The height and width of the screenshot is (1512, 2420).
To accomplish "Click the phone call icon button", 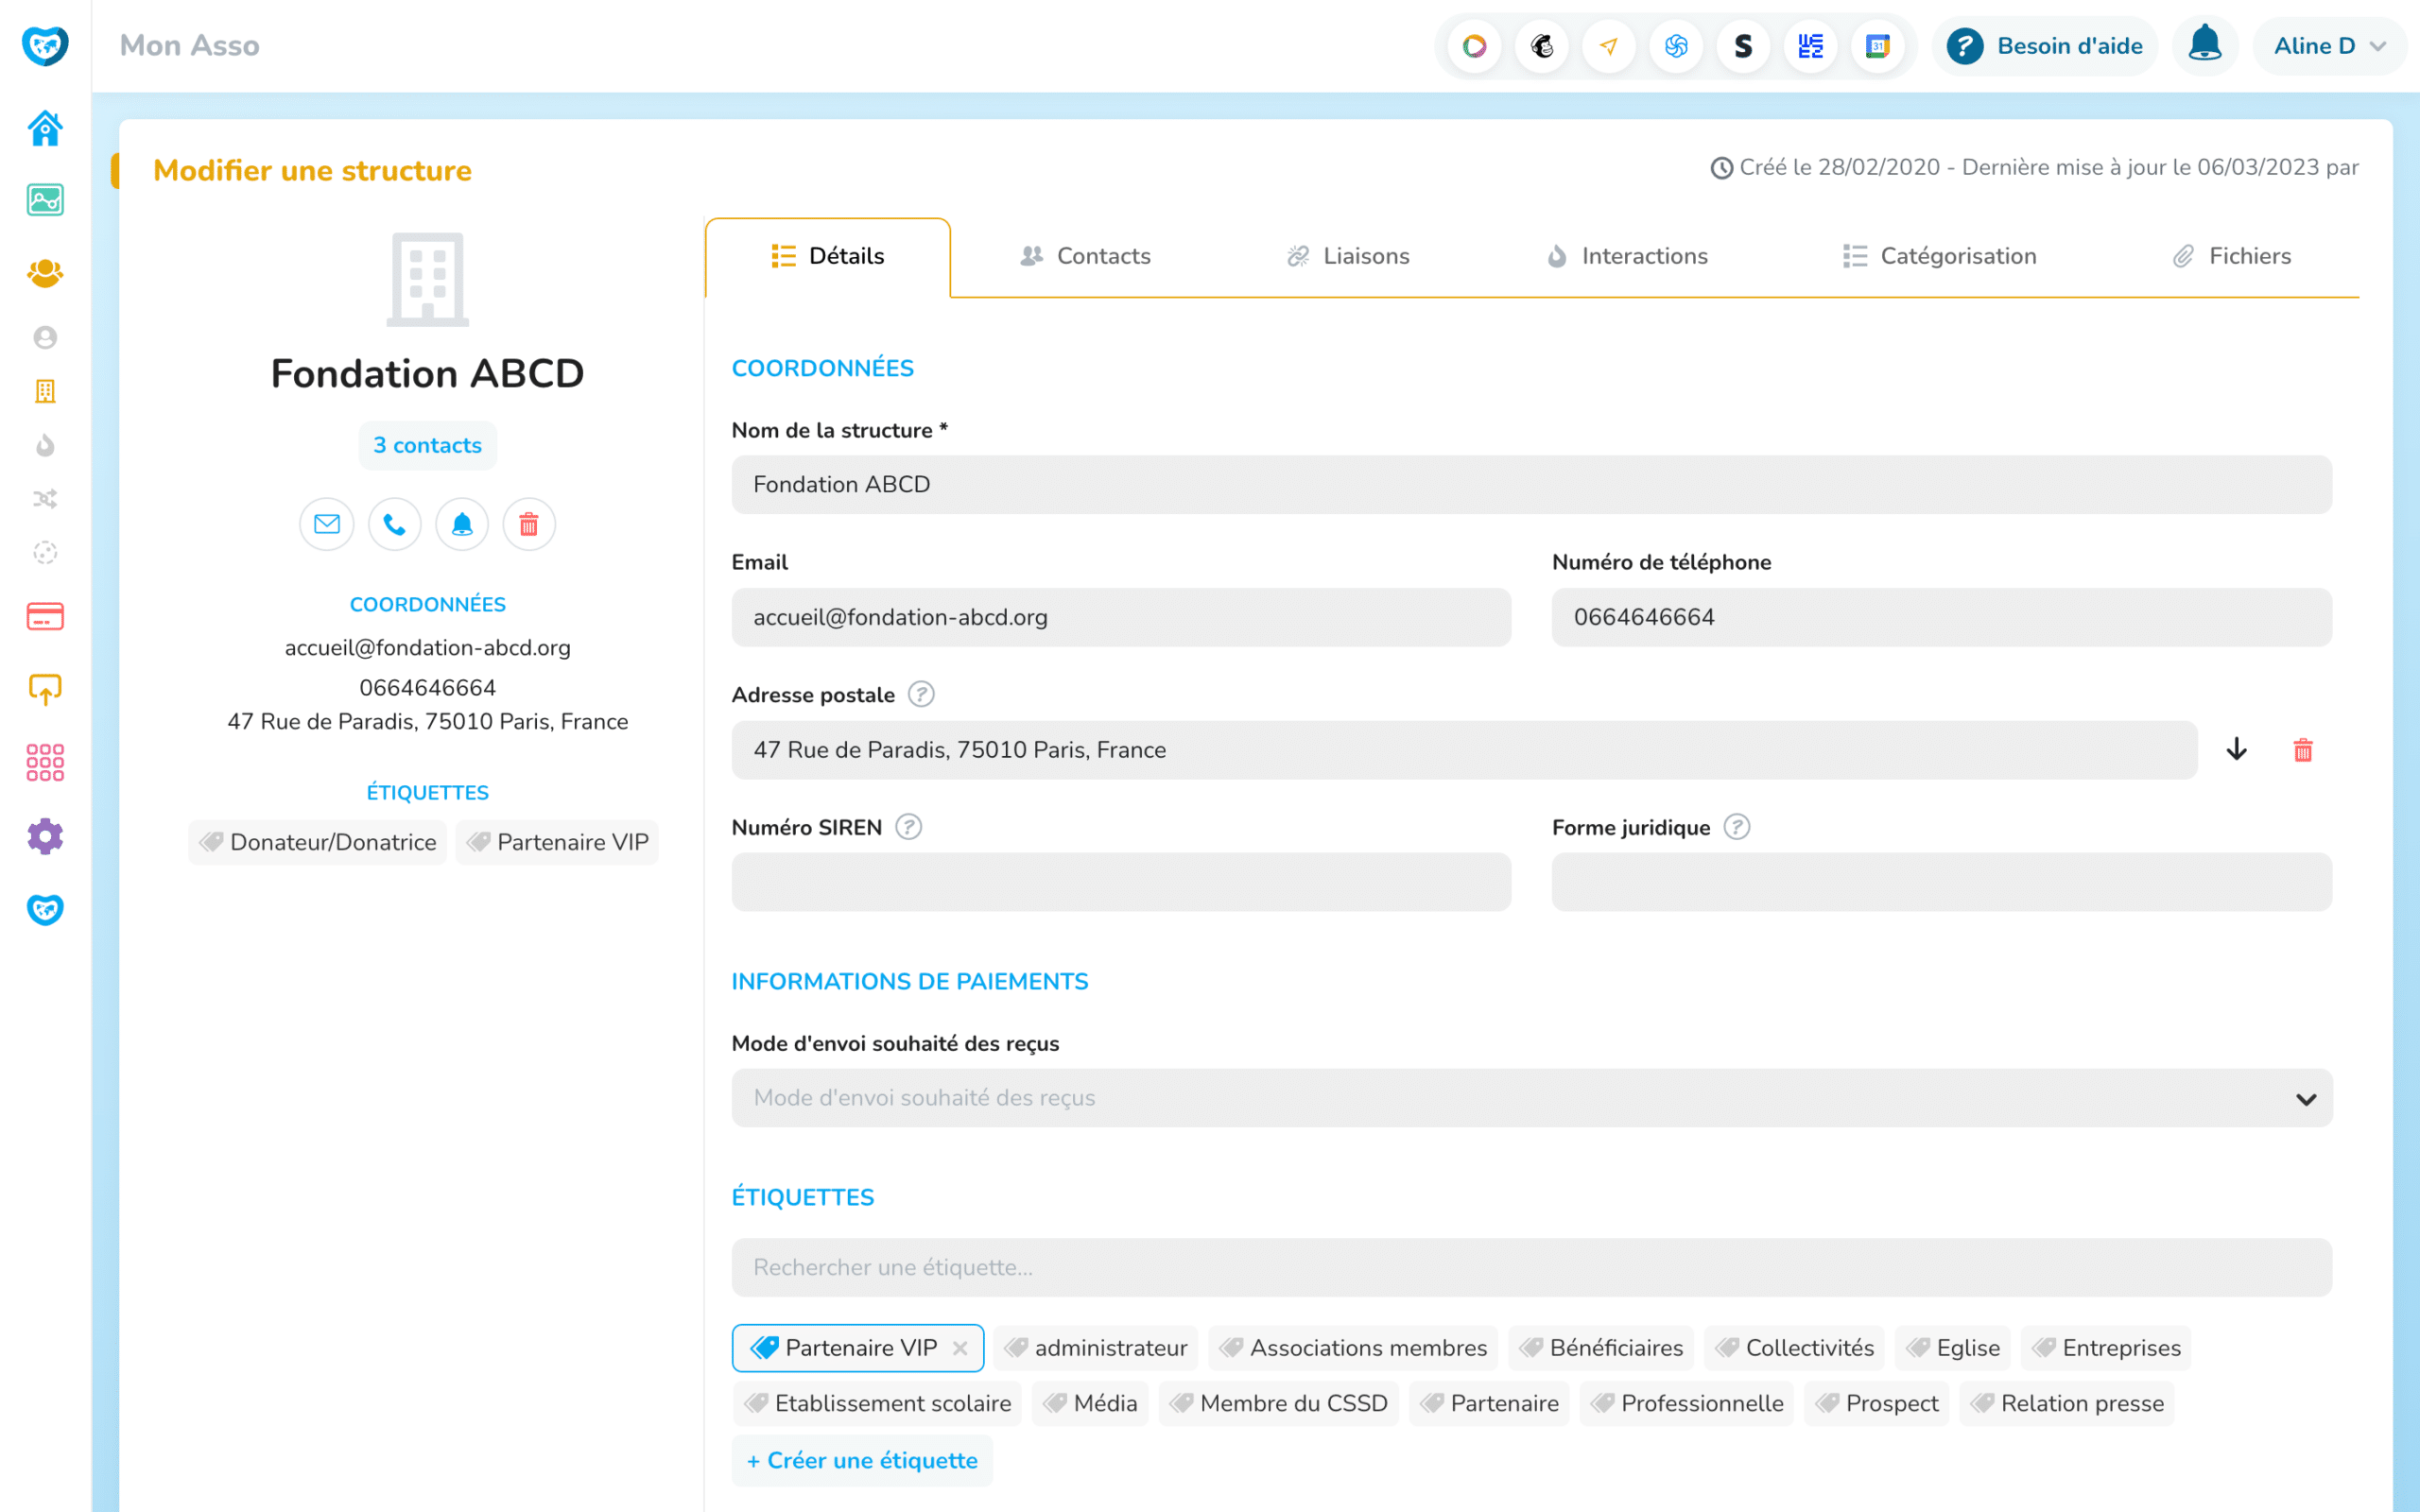I will pos(394,524).
